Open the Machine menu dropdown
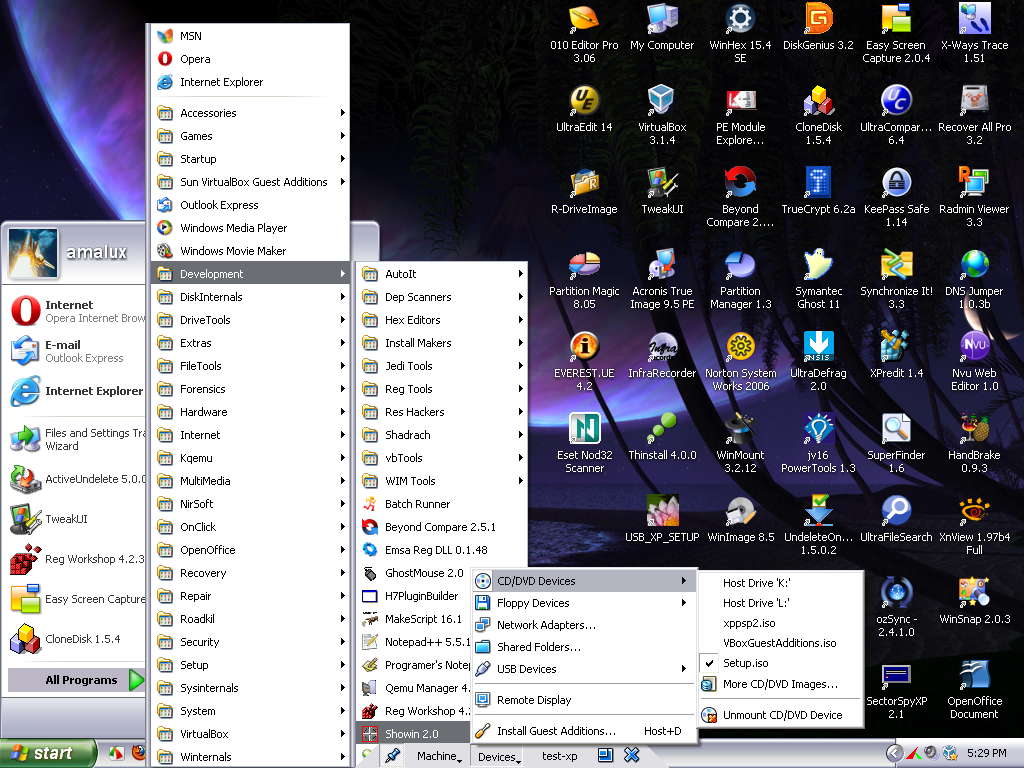Image resolution: width=1024 pixels, height=768 pixels. [439, 756]
